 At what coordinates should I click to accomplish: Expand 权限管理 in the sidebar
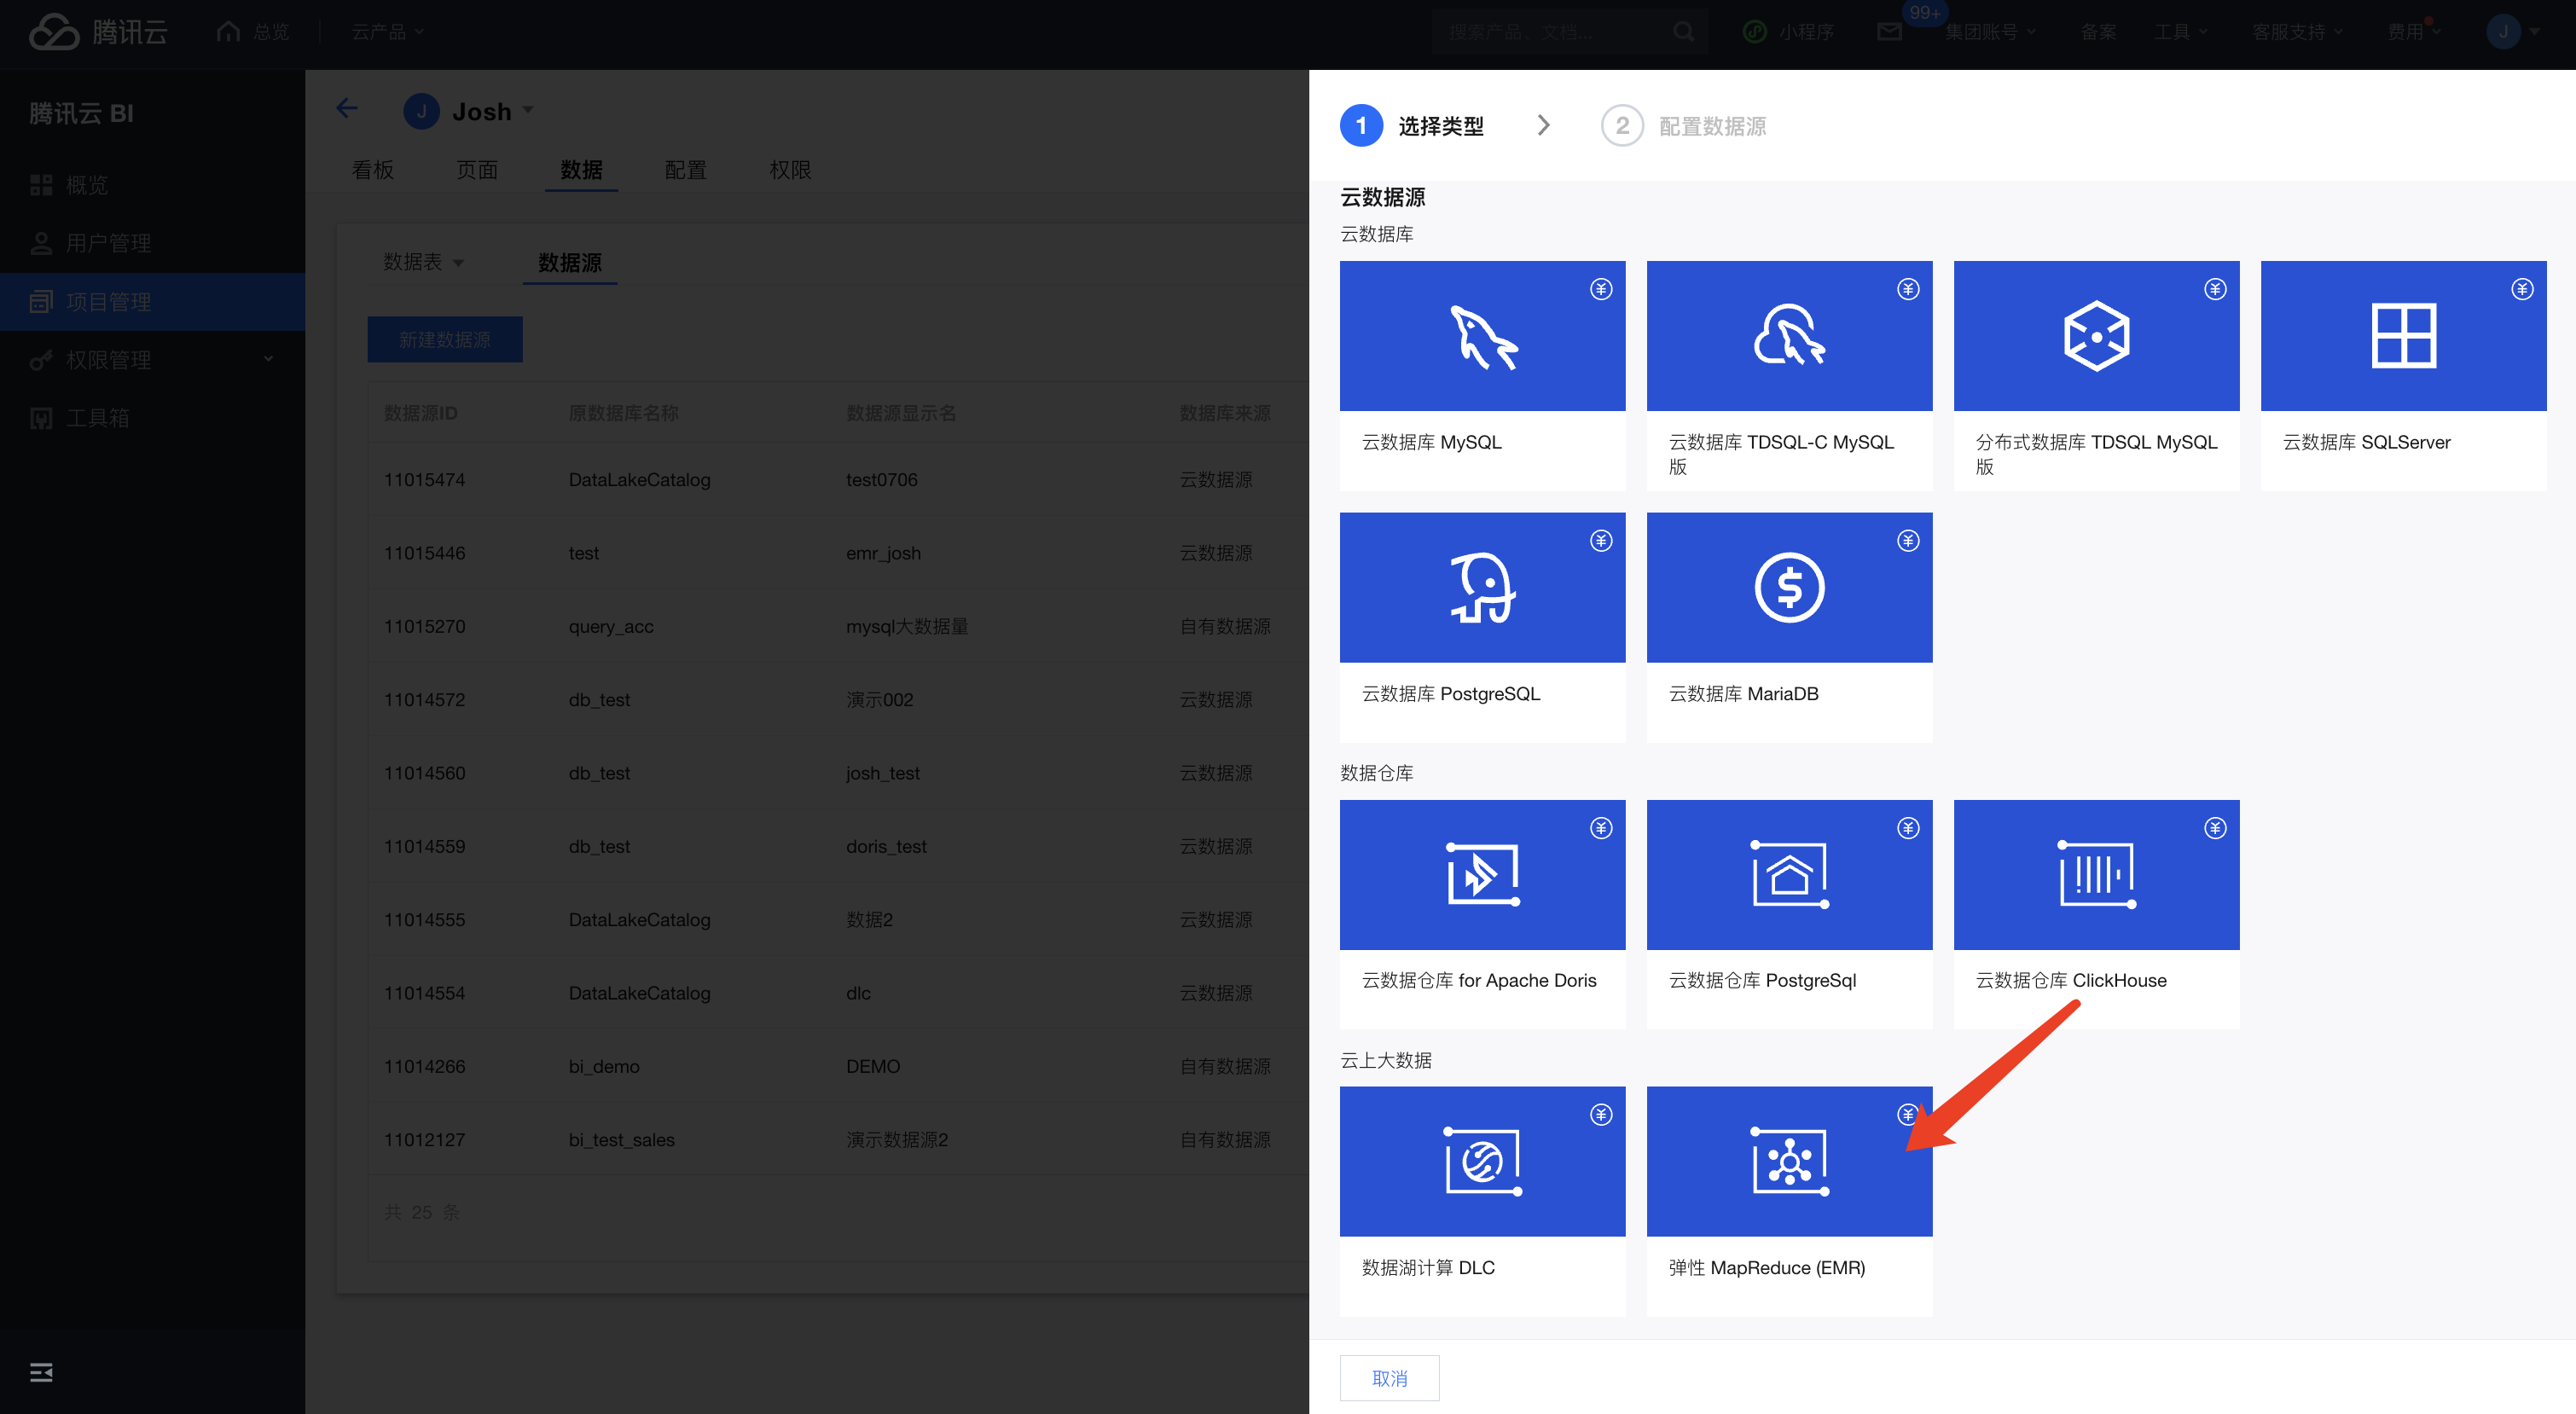point(267,359)
